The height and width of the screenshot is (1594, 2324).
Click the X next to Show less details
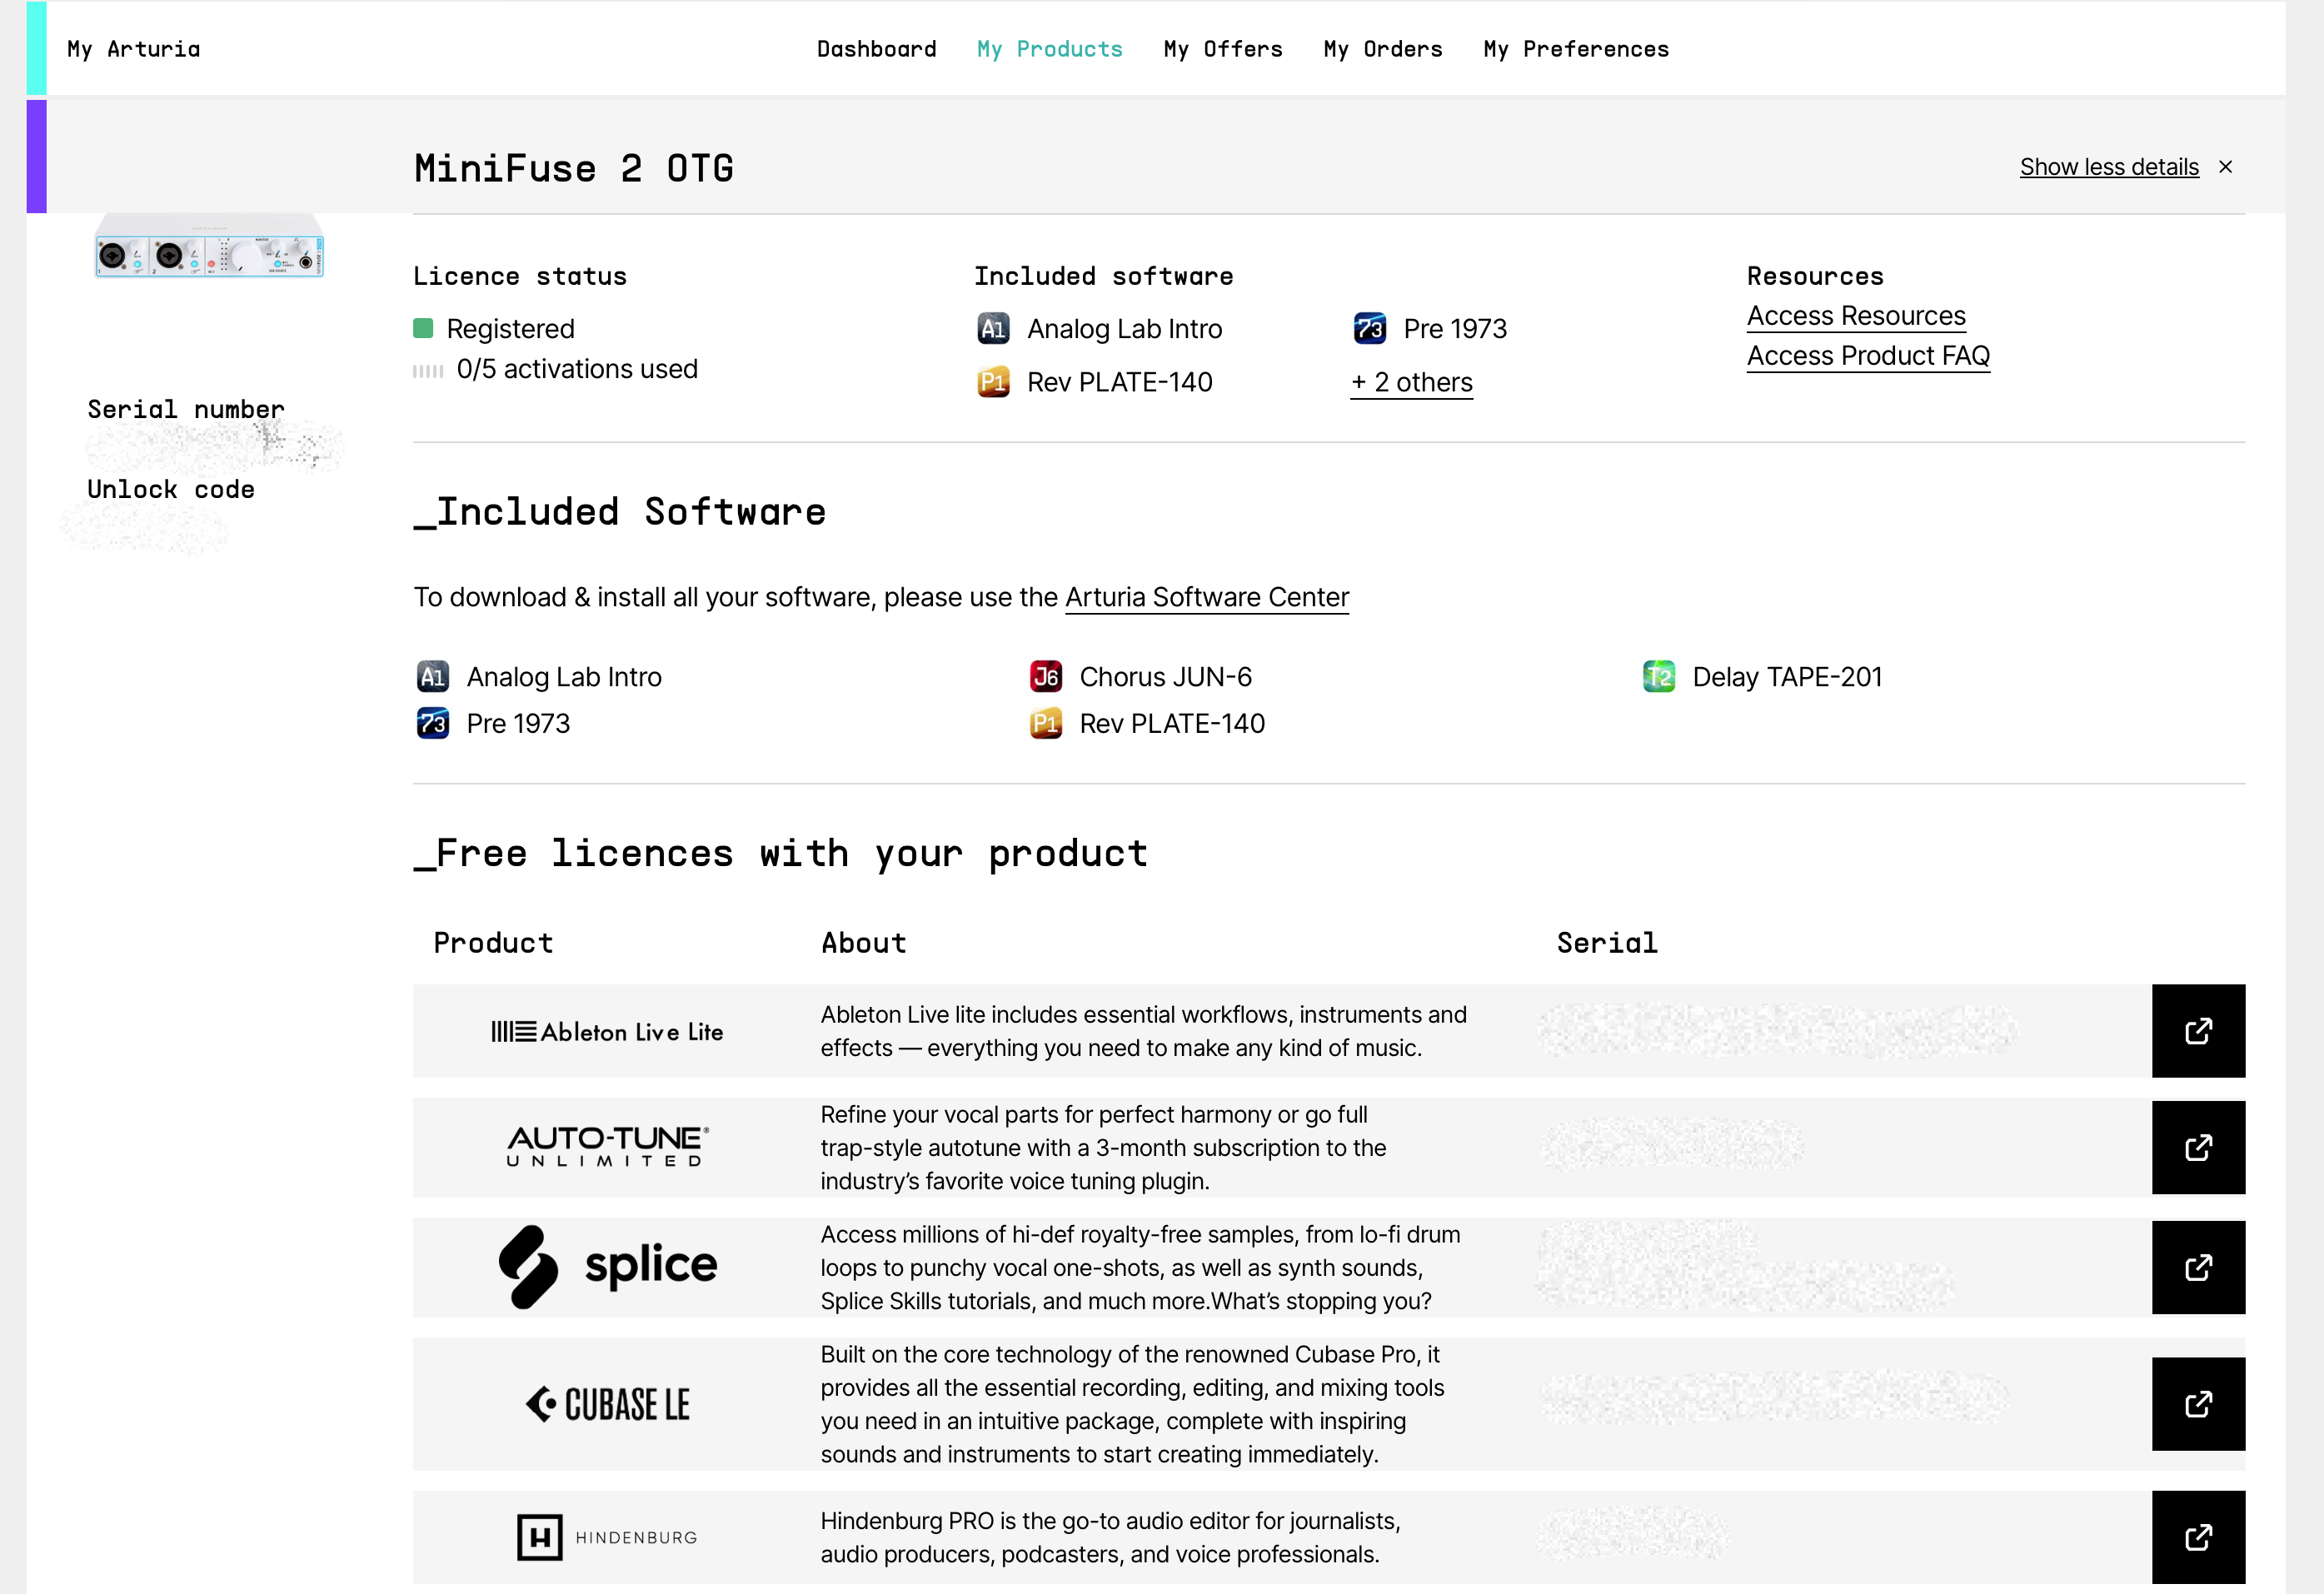pyautogui.click(x=2225, y=167)
